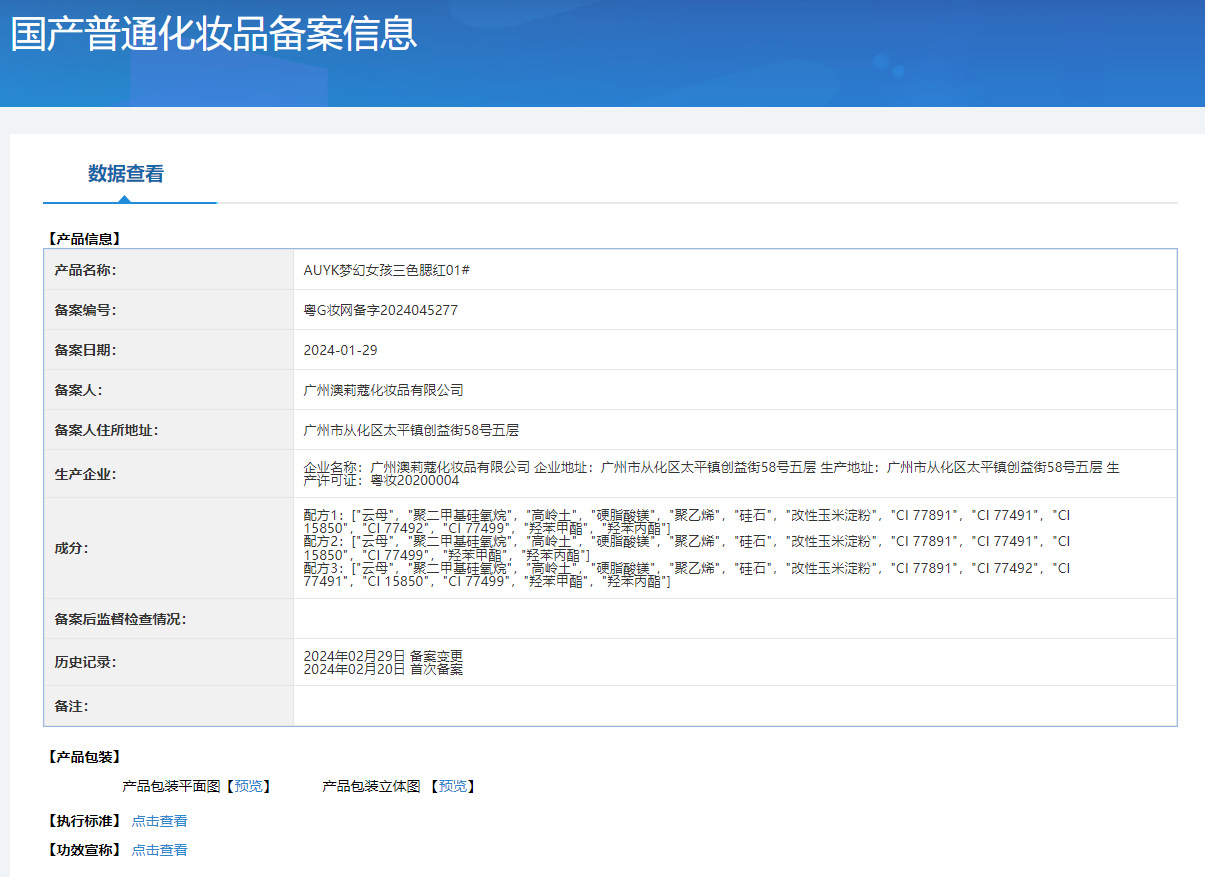
Task: Preview 产品包装立体图 via 预览 link
Action: click(x=453, y=786)
